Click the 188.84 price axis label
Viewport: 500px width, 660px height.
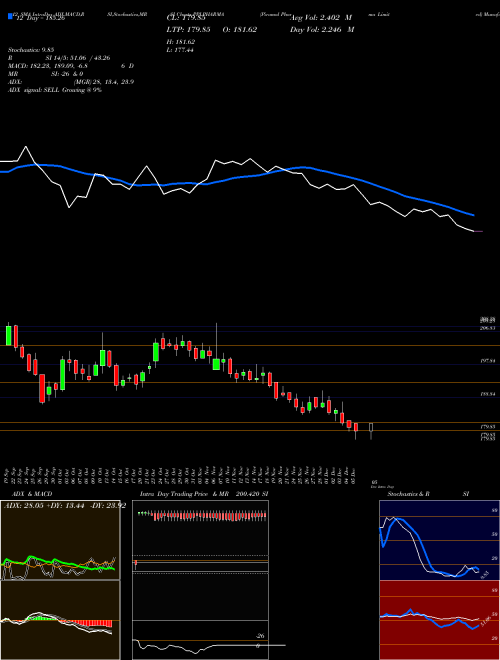[x=488, y=394]
